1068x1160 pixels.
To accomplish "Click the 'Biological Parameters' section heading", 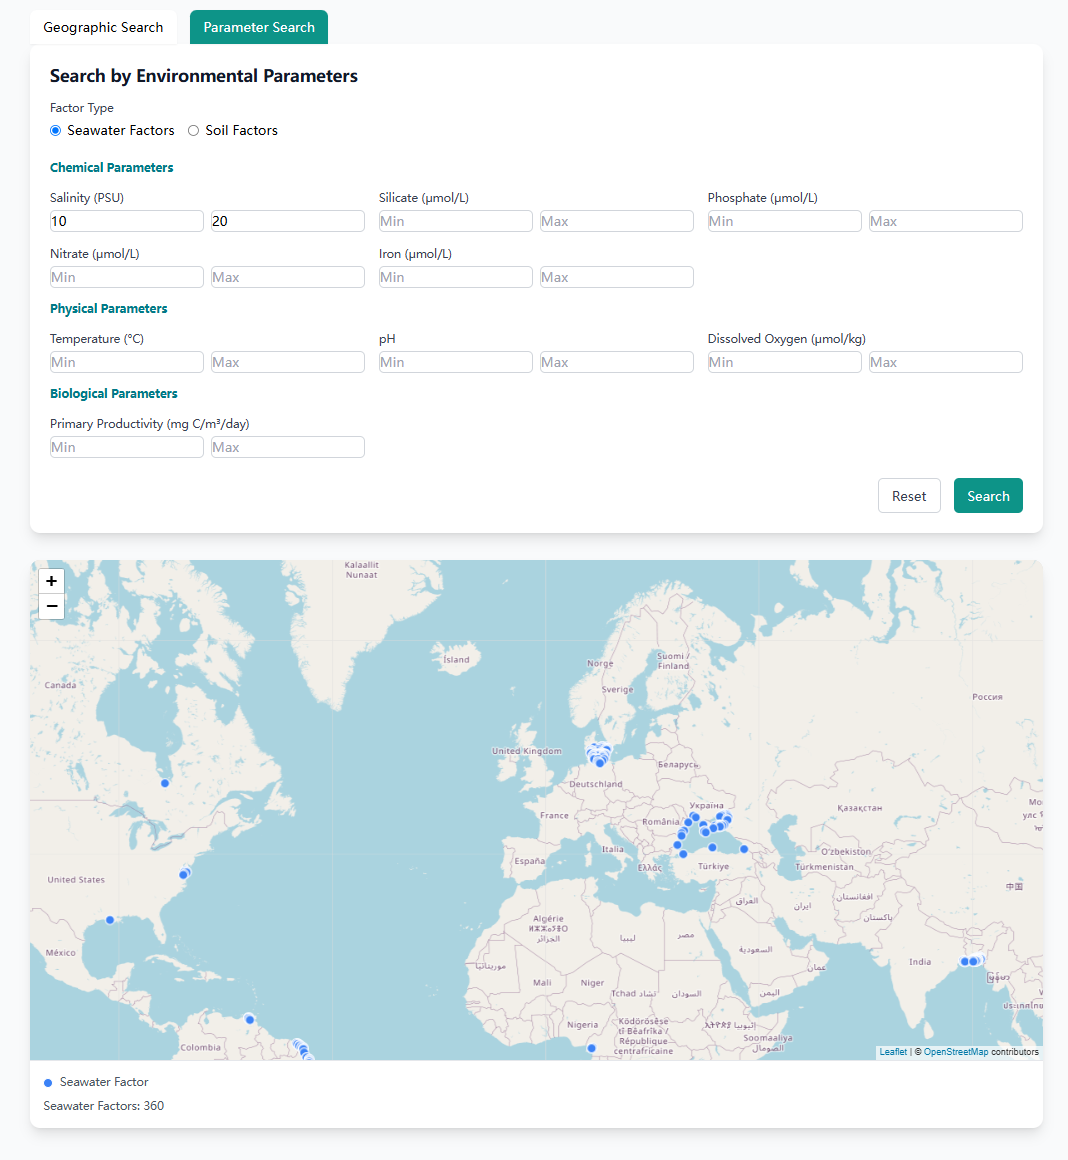I will point(114,394).
